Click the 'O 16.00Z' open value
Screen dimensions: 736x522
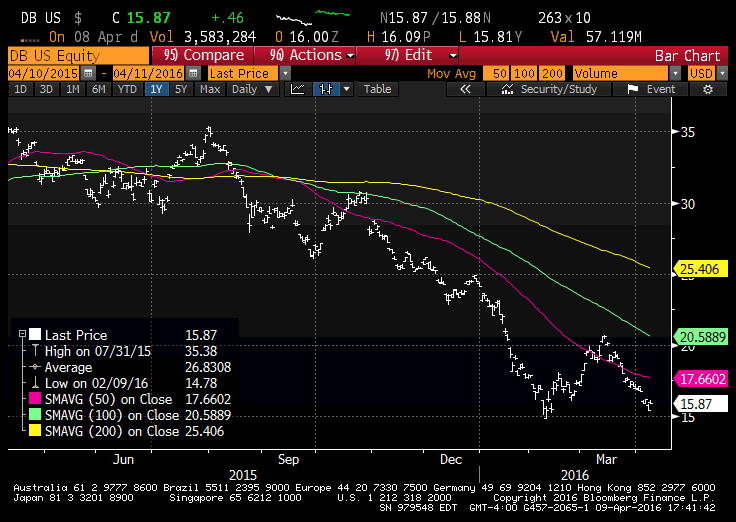[307, 37]
